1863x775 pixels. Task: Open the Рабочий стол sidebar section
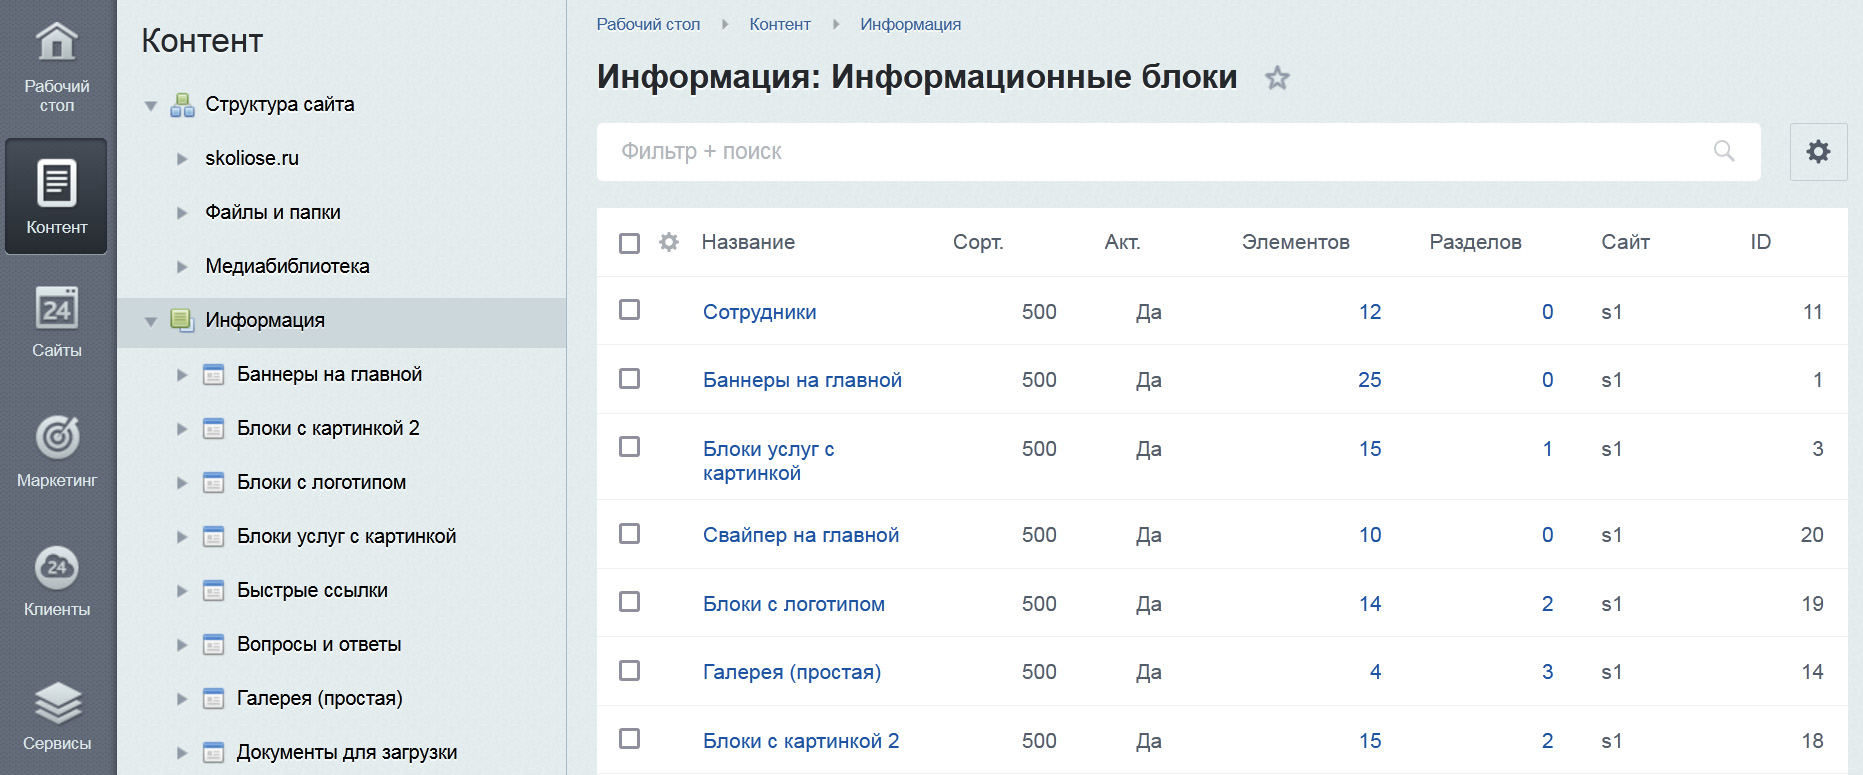[x=57, y=67]
